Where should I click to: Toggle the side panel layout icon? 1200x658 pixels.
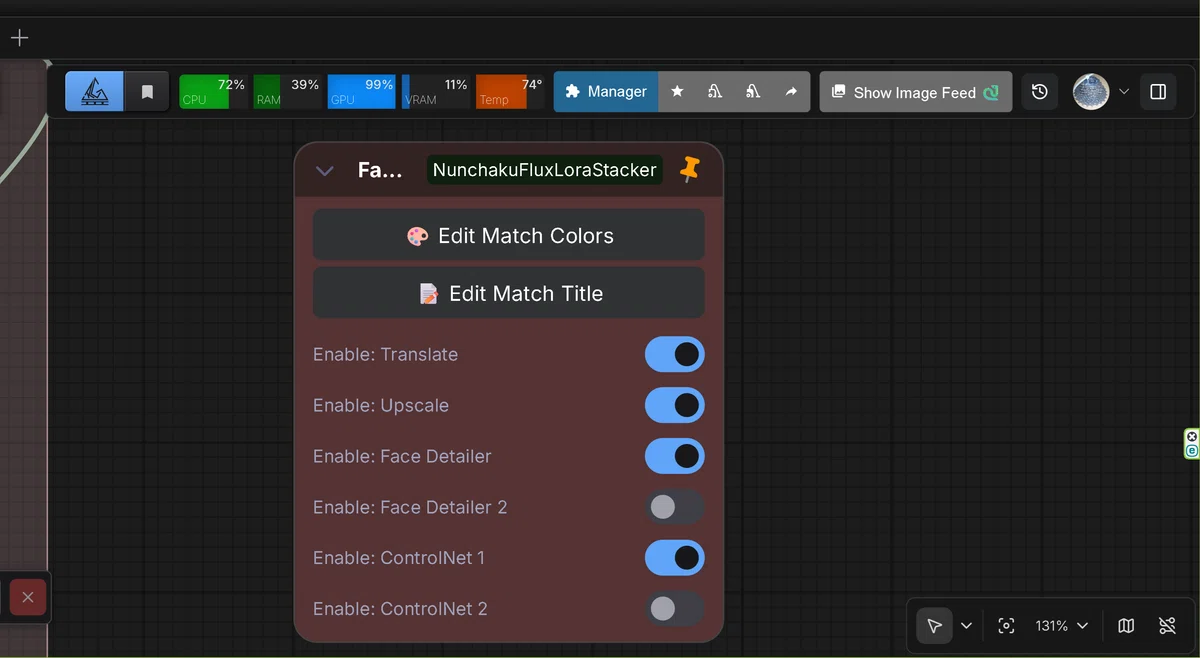tap(1158, 92)
